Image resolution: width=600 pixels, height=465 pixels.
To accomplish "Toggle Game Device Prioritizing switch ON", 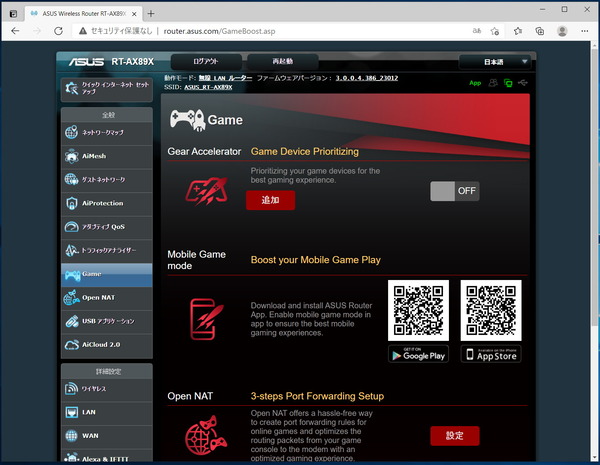I will pos(455,191).
